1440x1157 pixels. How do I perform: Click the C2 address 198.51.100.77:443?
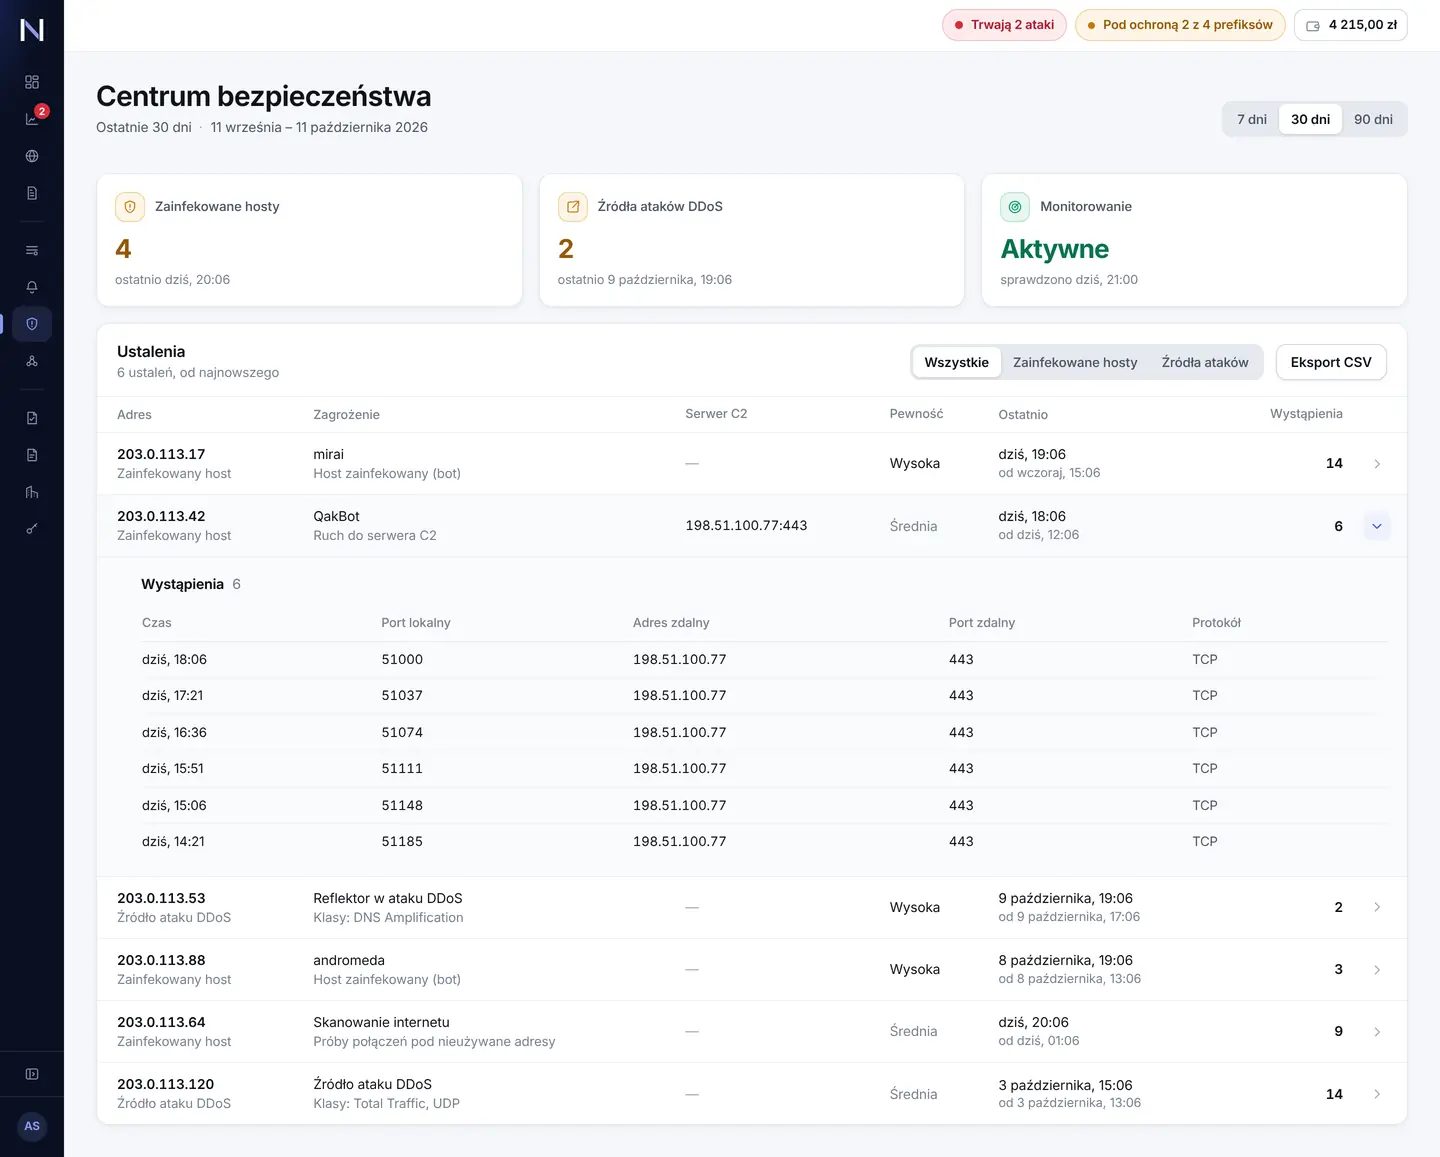pos(746,526)
